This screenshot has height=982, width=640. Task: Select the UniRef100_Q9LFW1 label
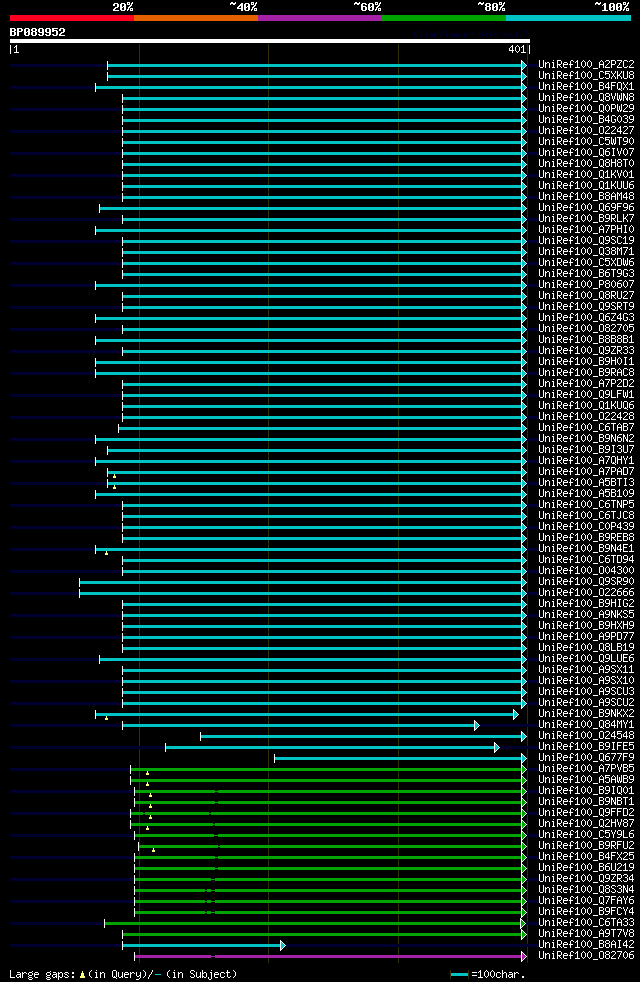click(586, 395)
